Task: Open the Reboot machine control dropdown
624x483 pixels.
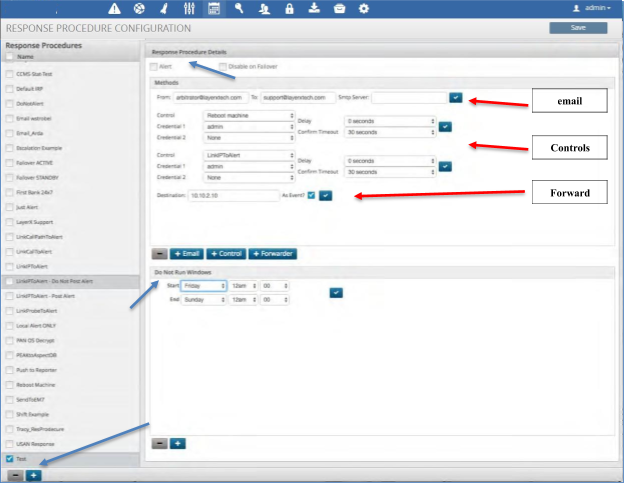Action: tap(250, 115)
